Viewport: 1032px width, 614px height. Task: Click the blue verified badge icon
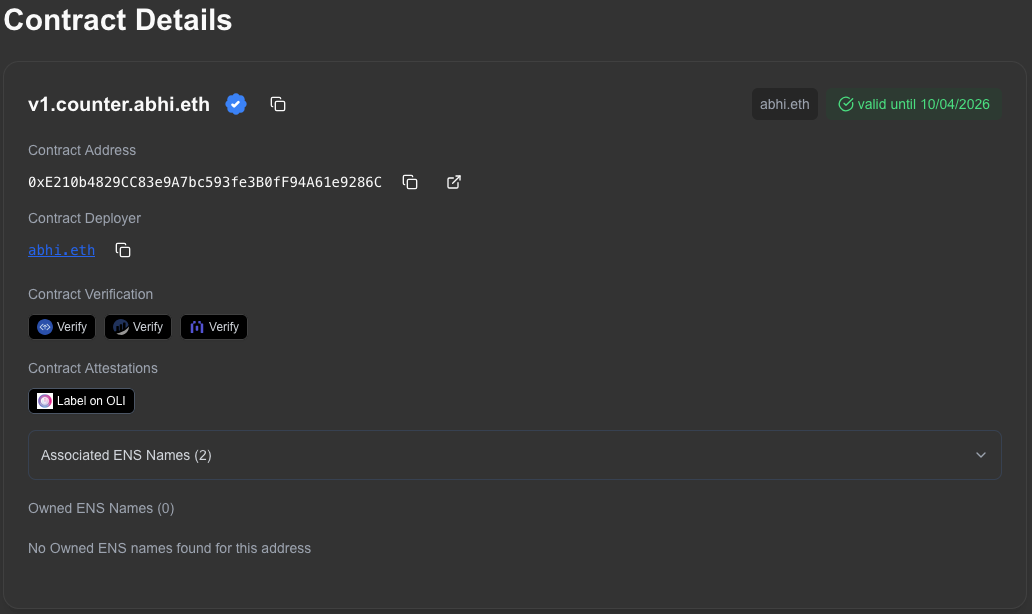pyautogui.click(x=236, y=104)
